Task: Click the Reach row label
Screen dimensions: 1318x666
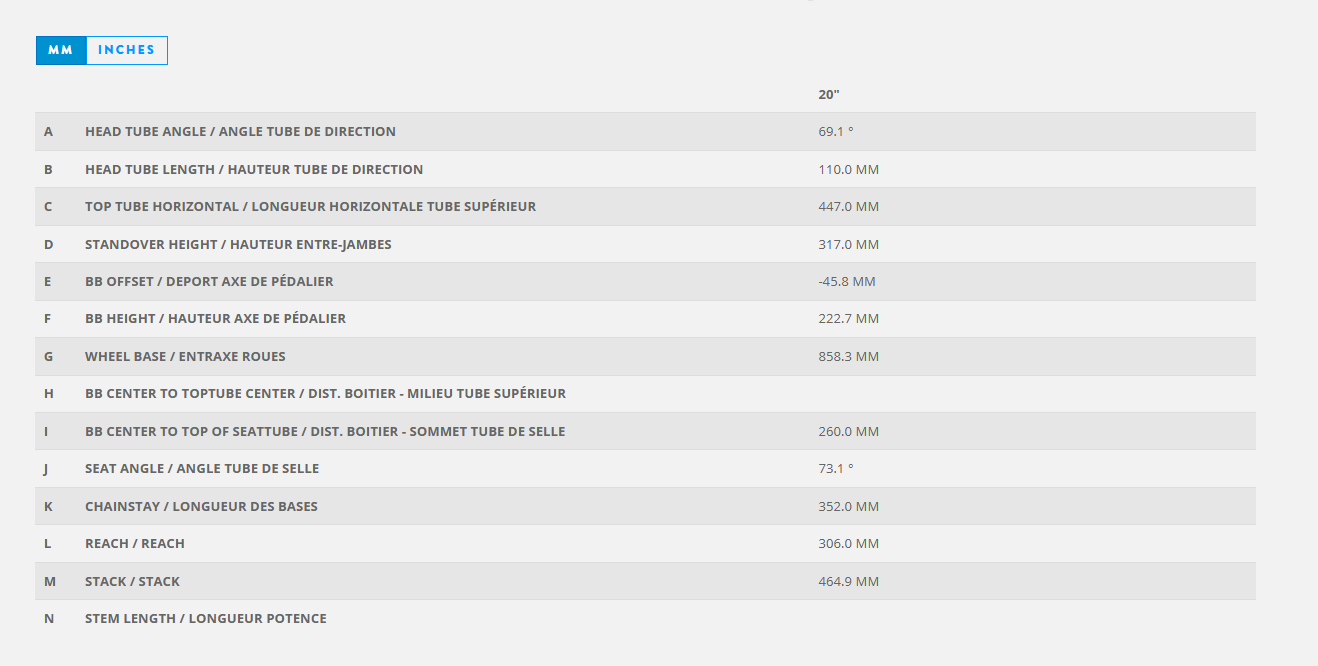Action: (x=135, y=544)
